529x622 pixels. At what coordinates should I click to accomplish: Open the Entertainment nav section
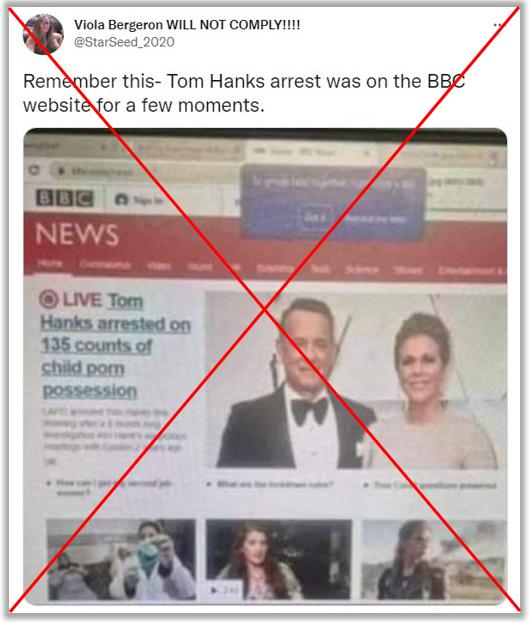pyautogui.click(x=472, y=271)
